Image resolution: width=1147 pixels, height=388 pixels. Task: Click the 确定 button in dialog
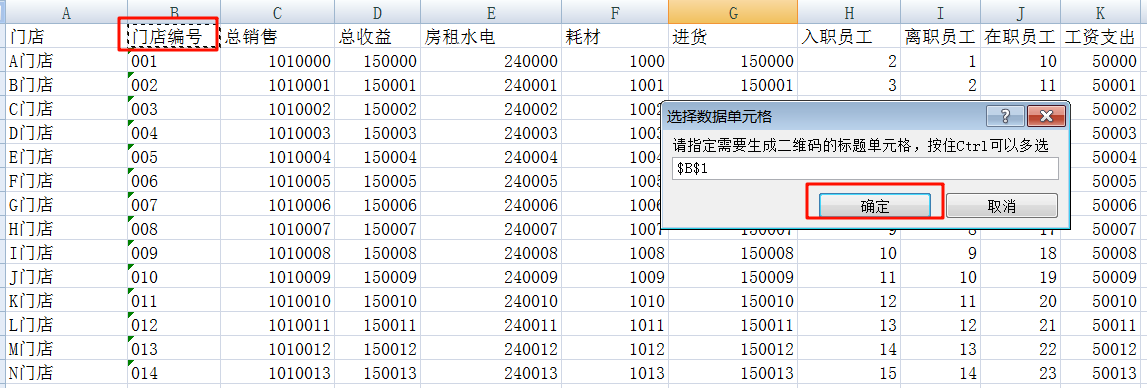pyautogui.click(x=875, y=206)
